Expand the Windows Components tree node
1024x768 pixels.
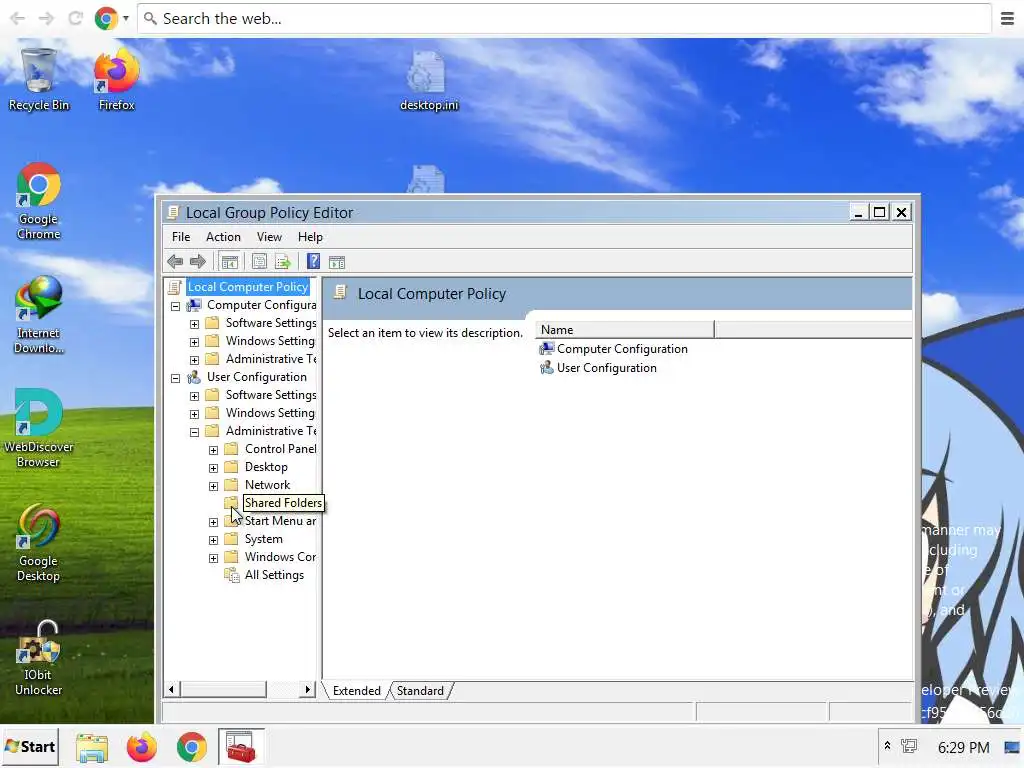[x=213, y=558]
